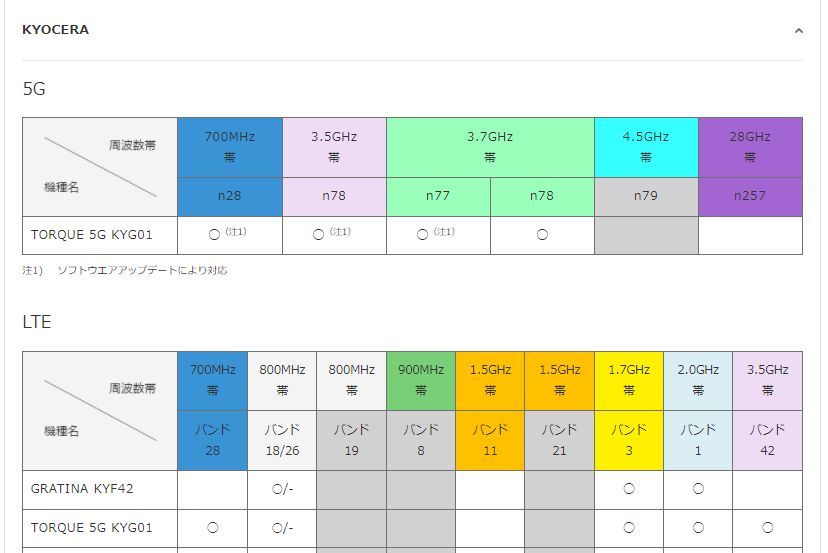Collapse the KYOCERA section with the chevron
Screen dimensions: 828x553
[798, 31]
